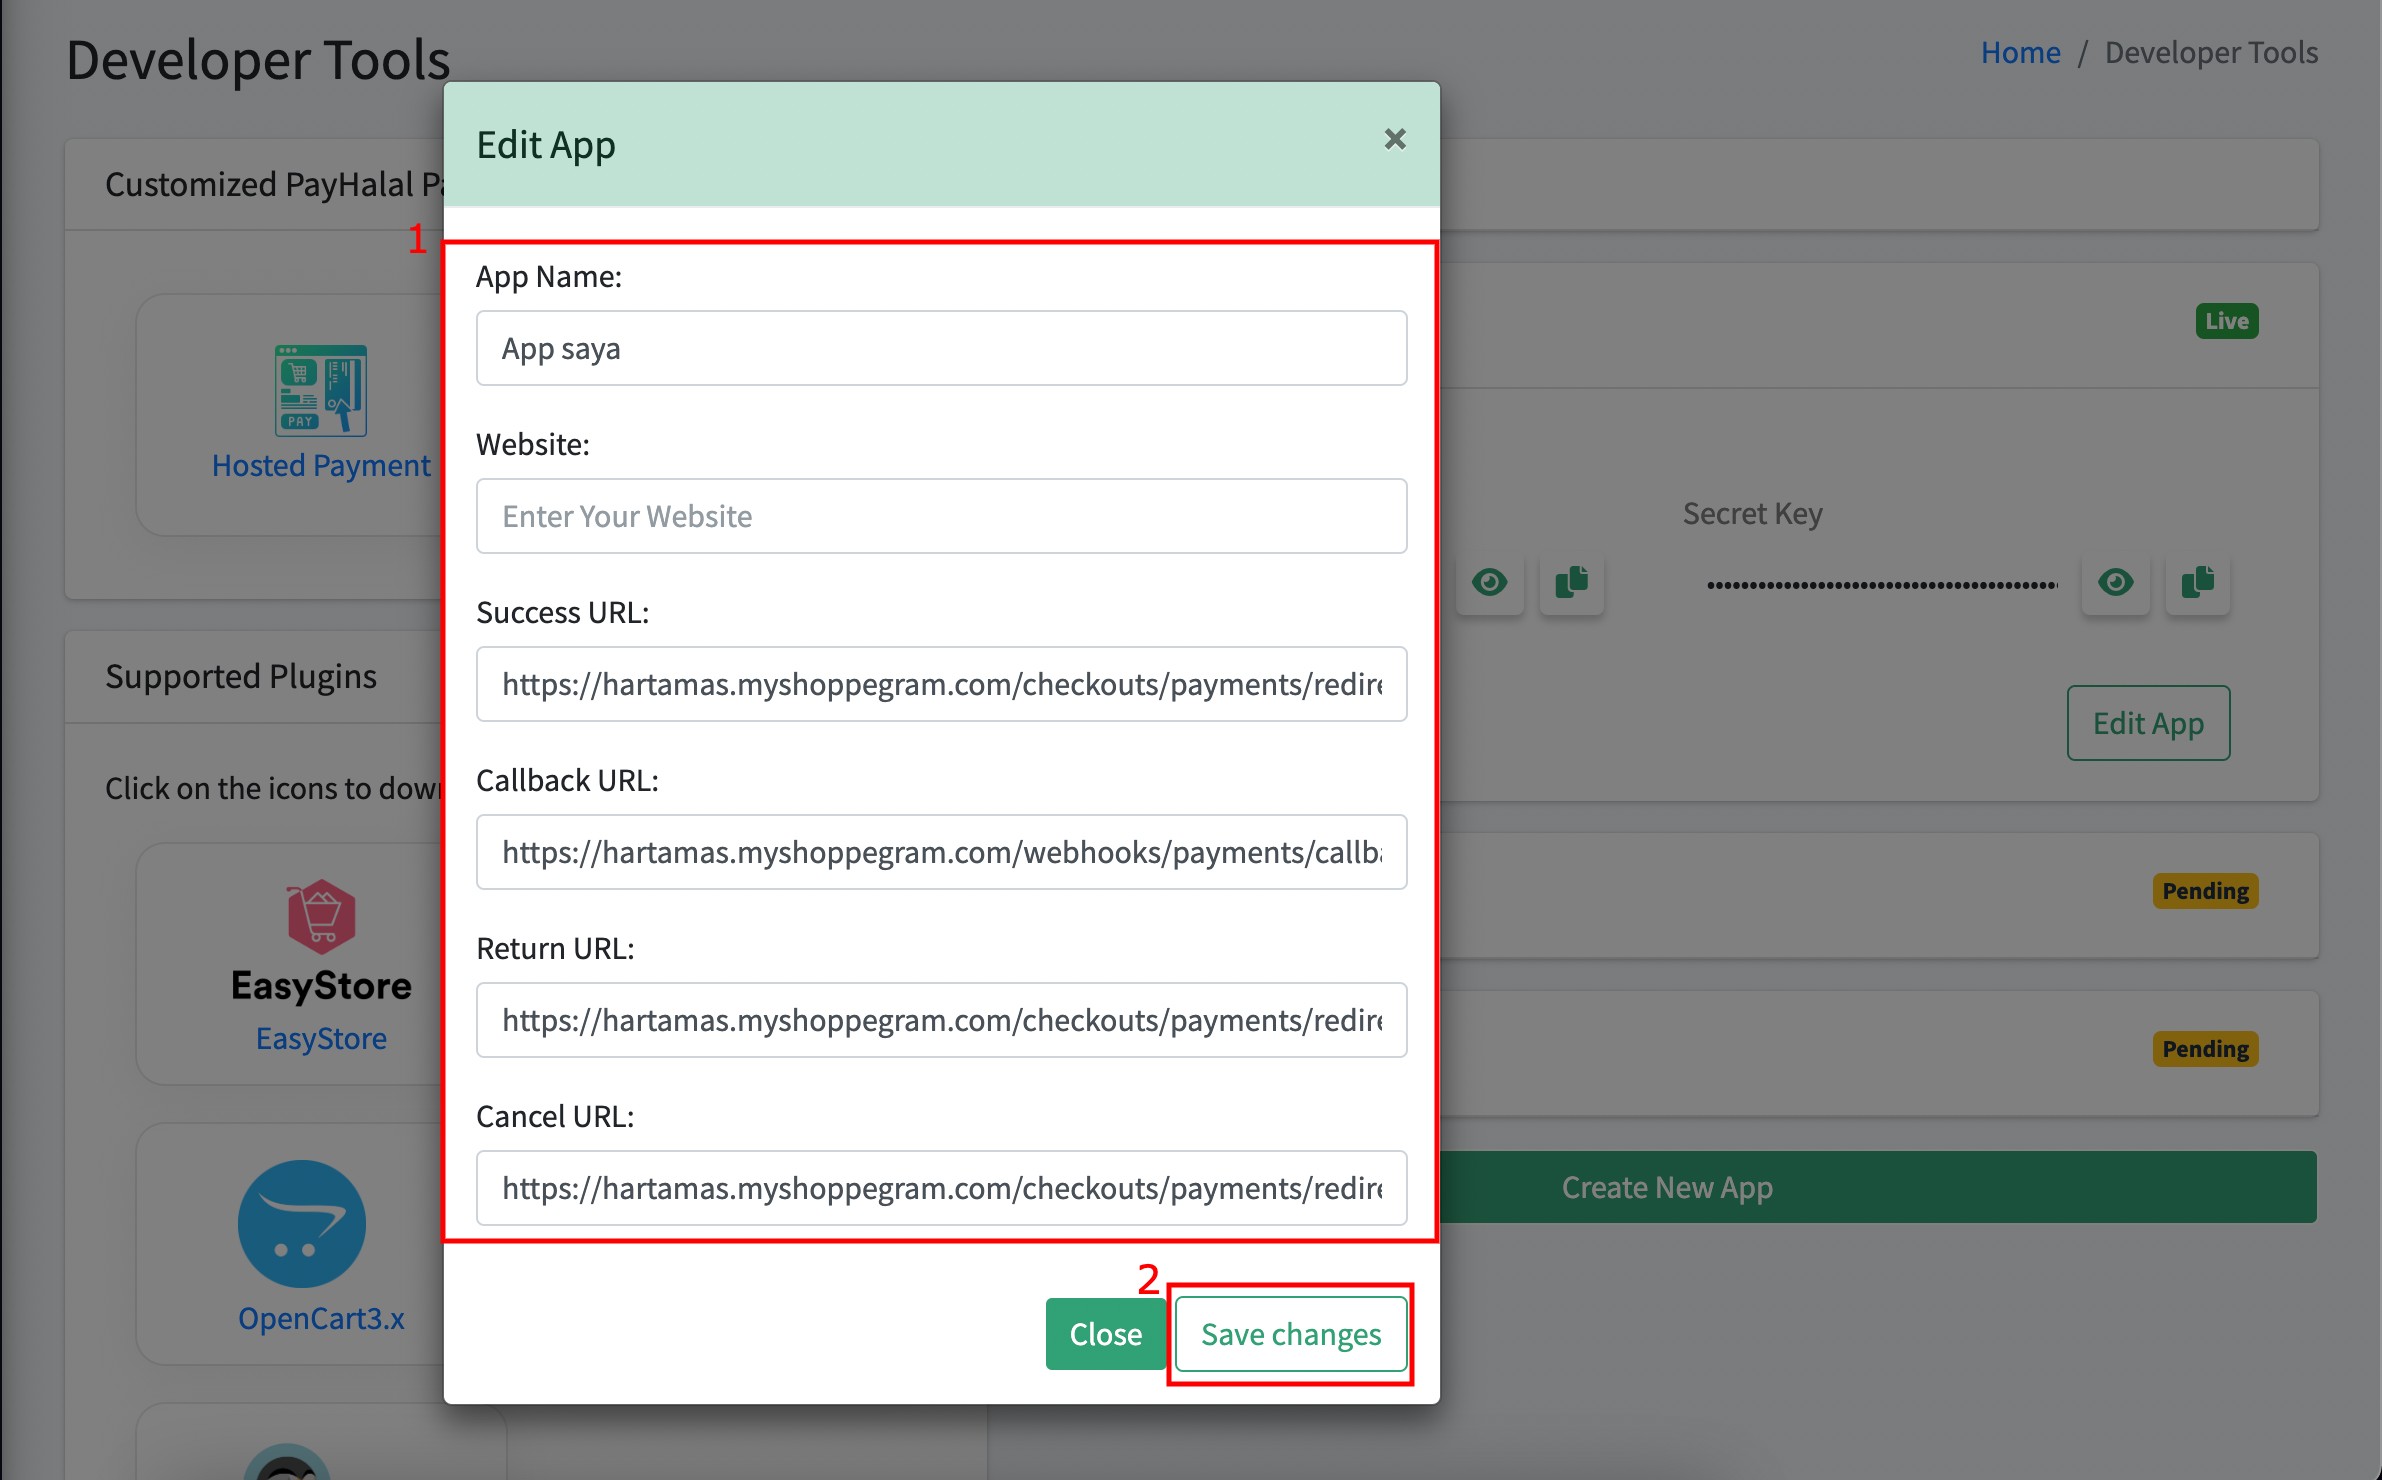Go to Home breadcrumb link

2020,52
